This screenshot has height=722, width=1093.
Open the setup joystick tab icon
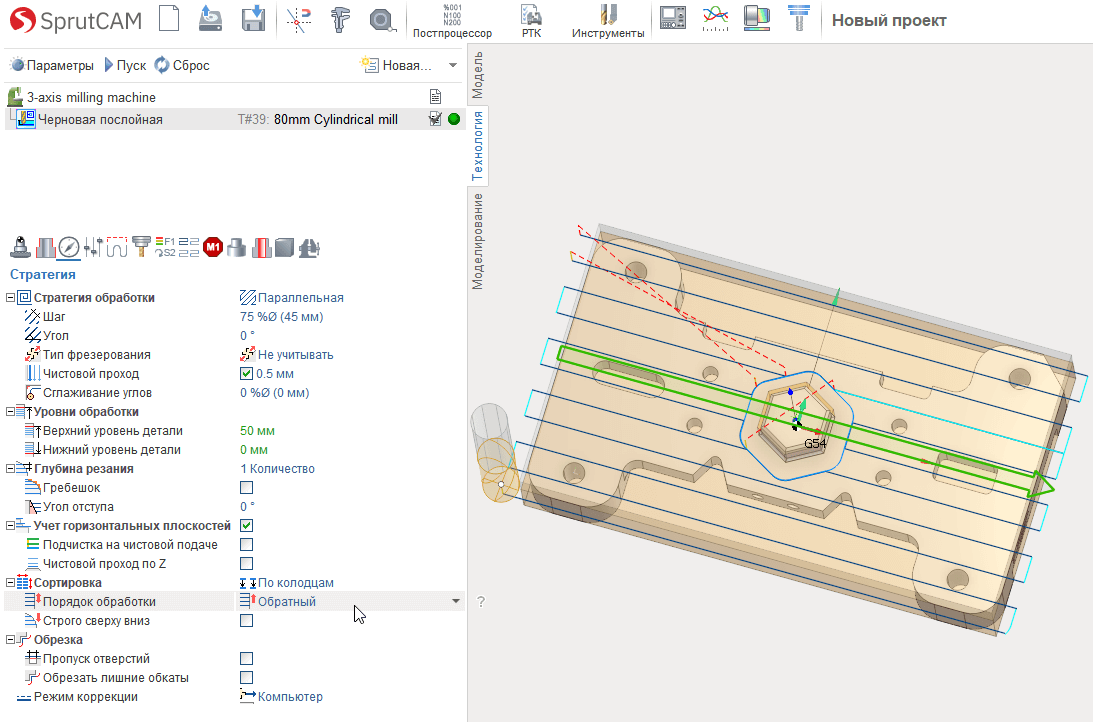coord(21,247)
